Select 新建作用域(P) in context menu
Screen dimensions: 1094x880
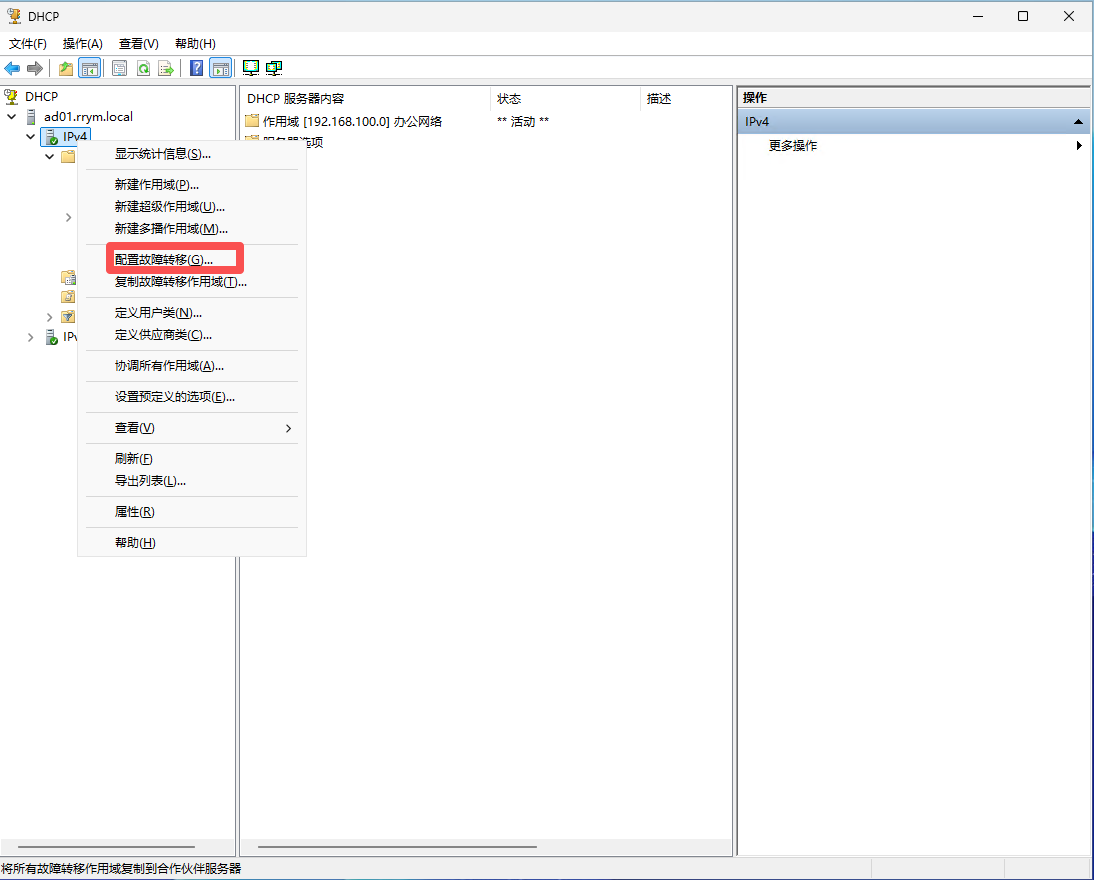(157, 185)
